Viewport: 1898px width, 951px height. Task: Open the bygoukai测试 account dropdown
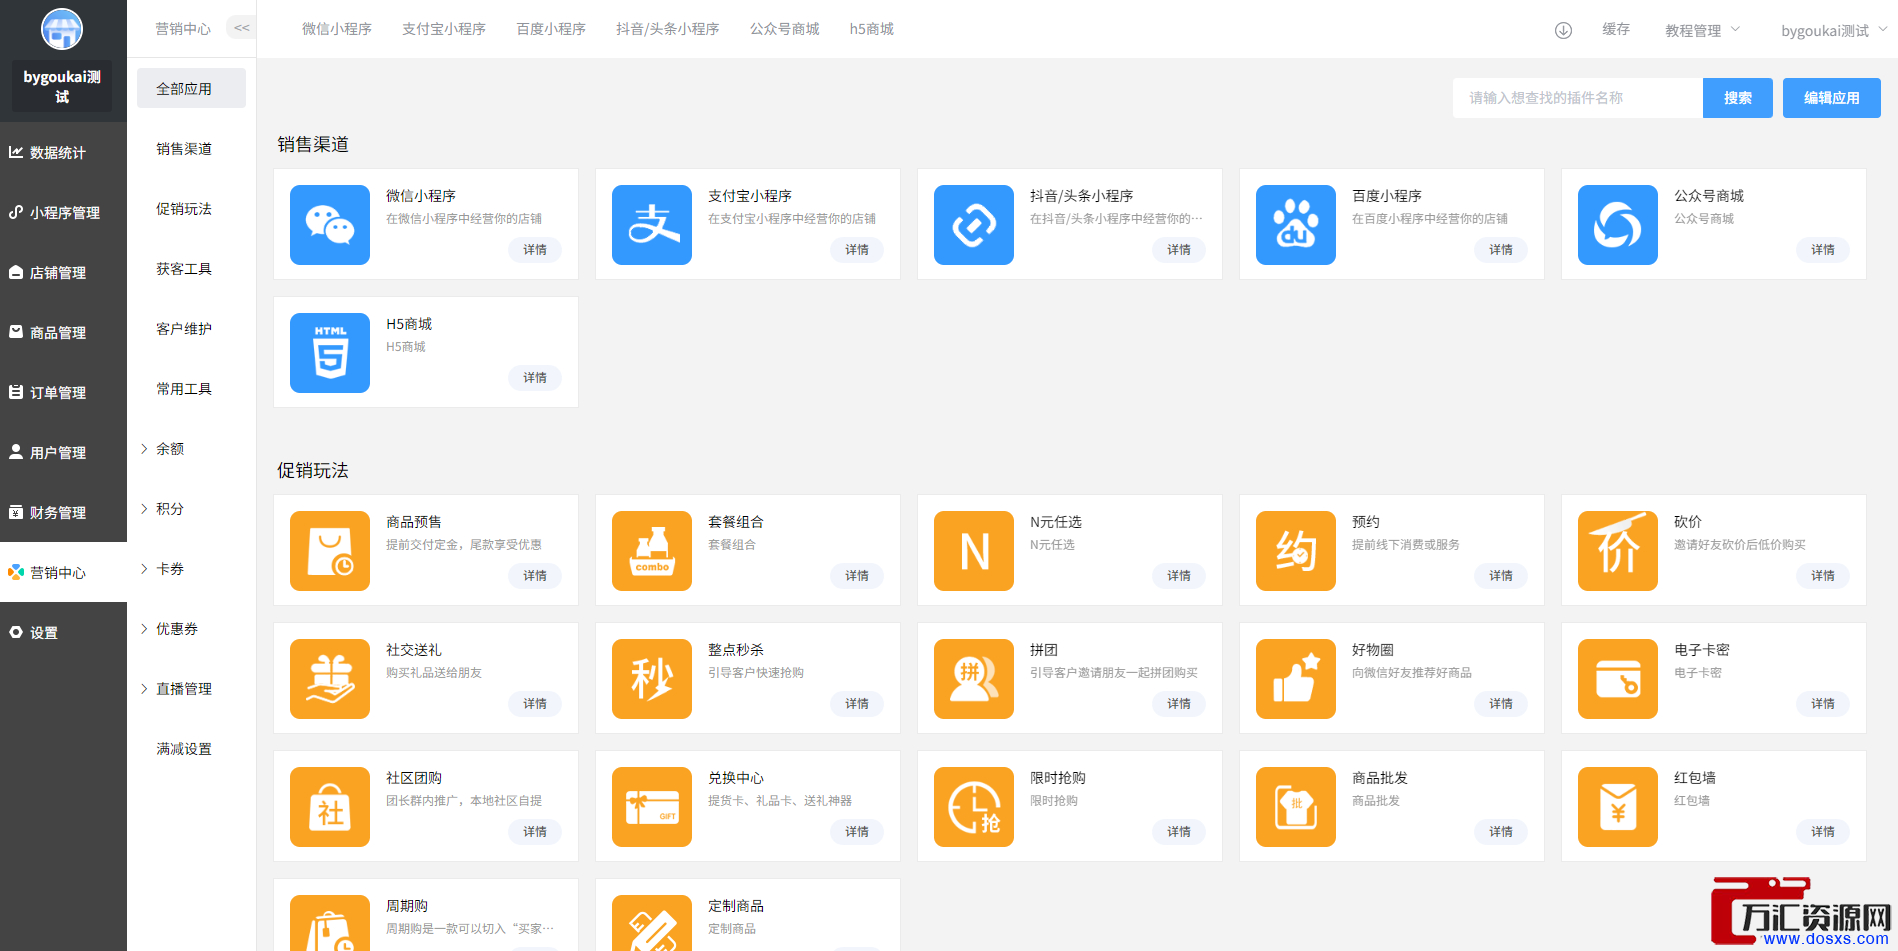tap(1832, 30)
